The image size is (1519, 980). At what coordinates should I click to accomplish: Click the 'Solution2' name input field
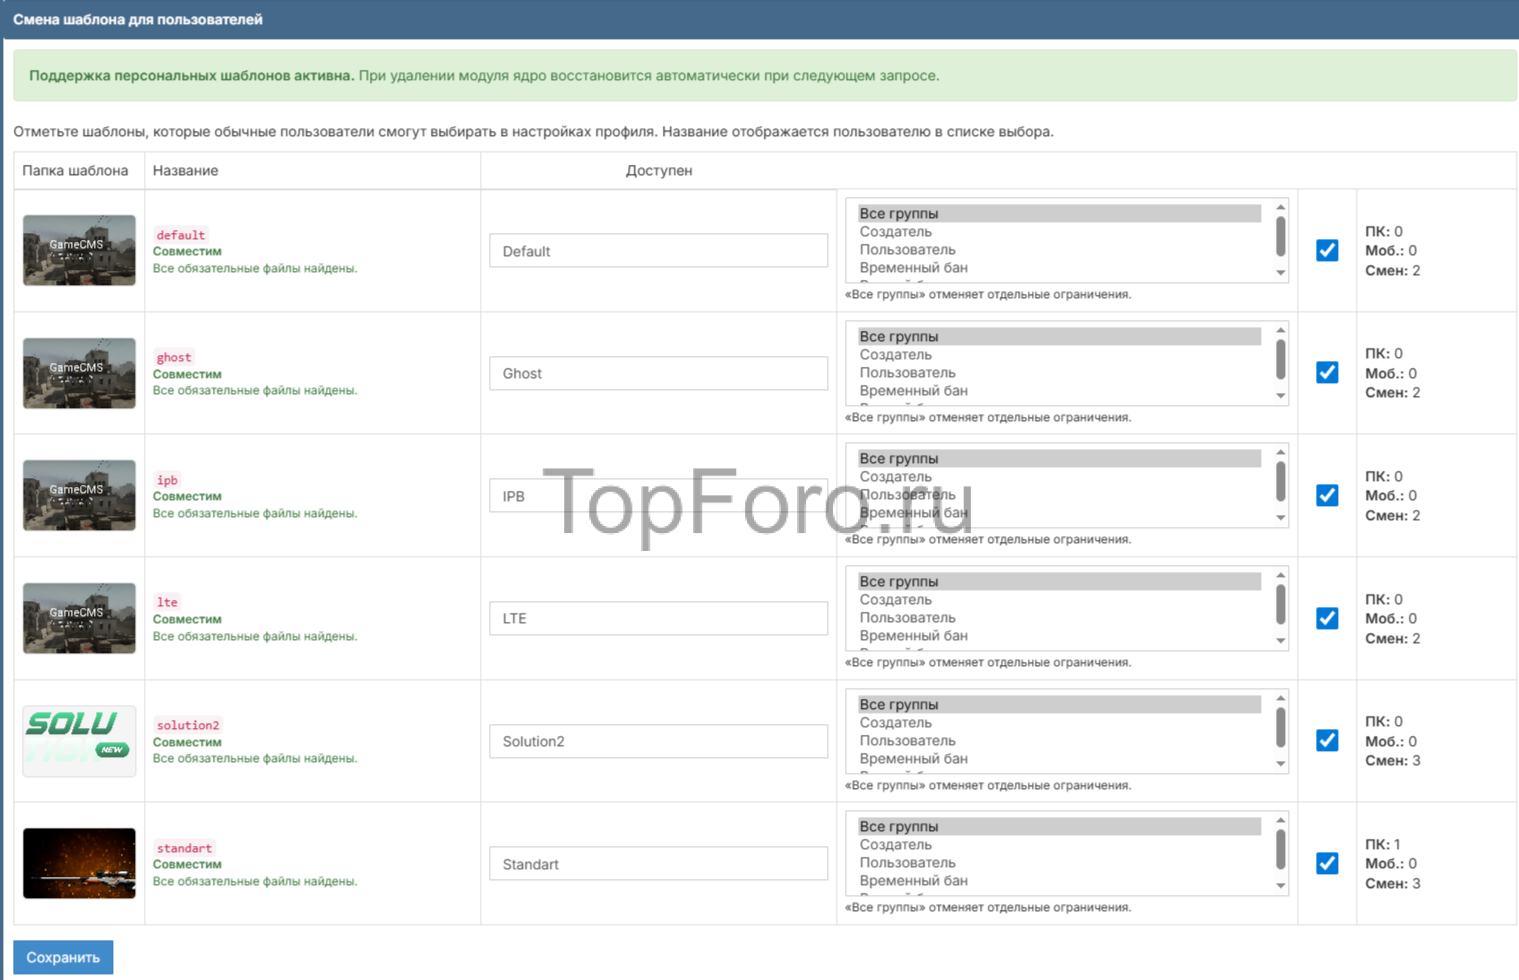pos(658,741)
